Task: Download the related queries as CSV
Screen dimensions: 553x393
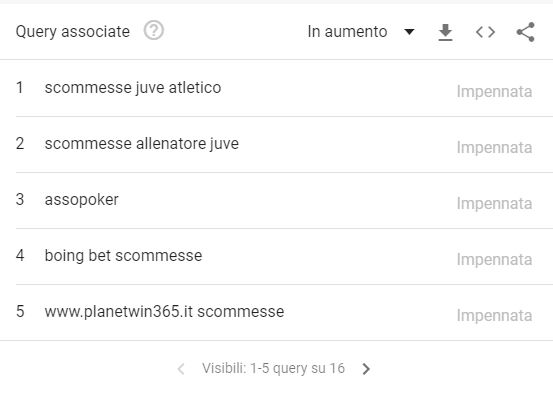Action: 445,32
